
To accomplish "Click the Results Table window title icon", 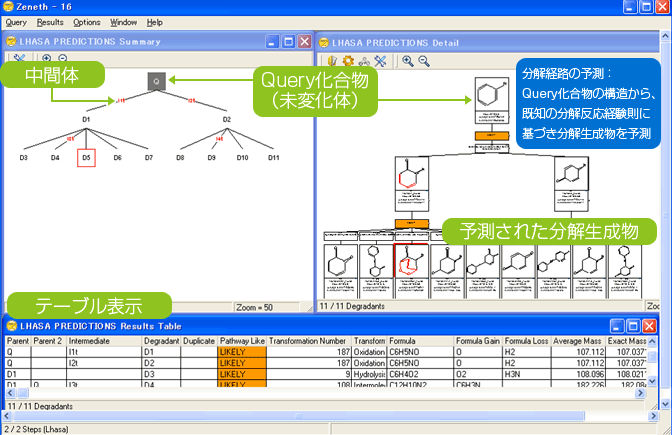I will point(12,326).
